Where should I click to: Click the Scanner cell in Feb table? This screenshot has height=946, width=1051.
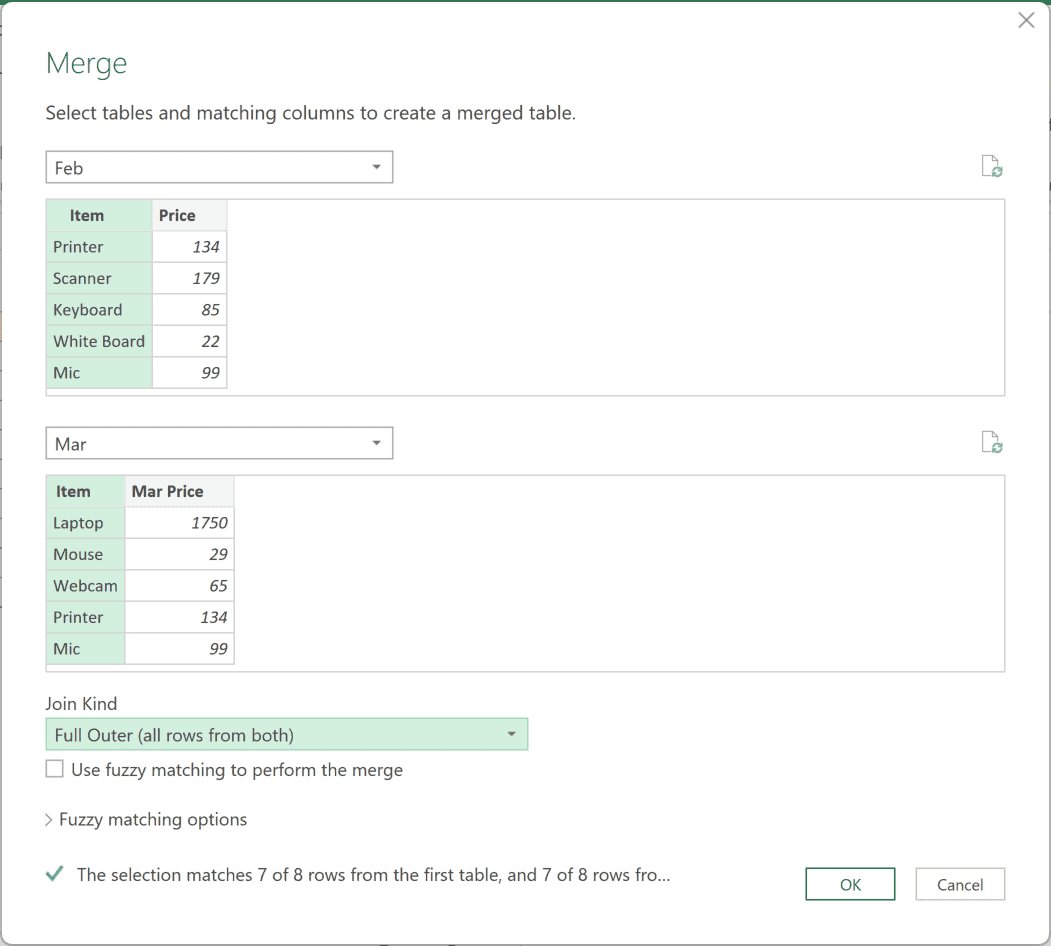(99, 278)
